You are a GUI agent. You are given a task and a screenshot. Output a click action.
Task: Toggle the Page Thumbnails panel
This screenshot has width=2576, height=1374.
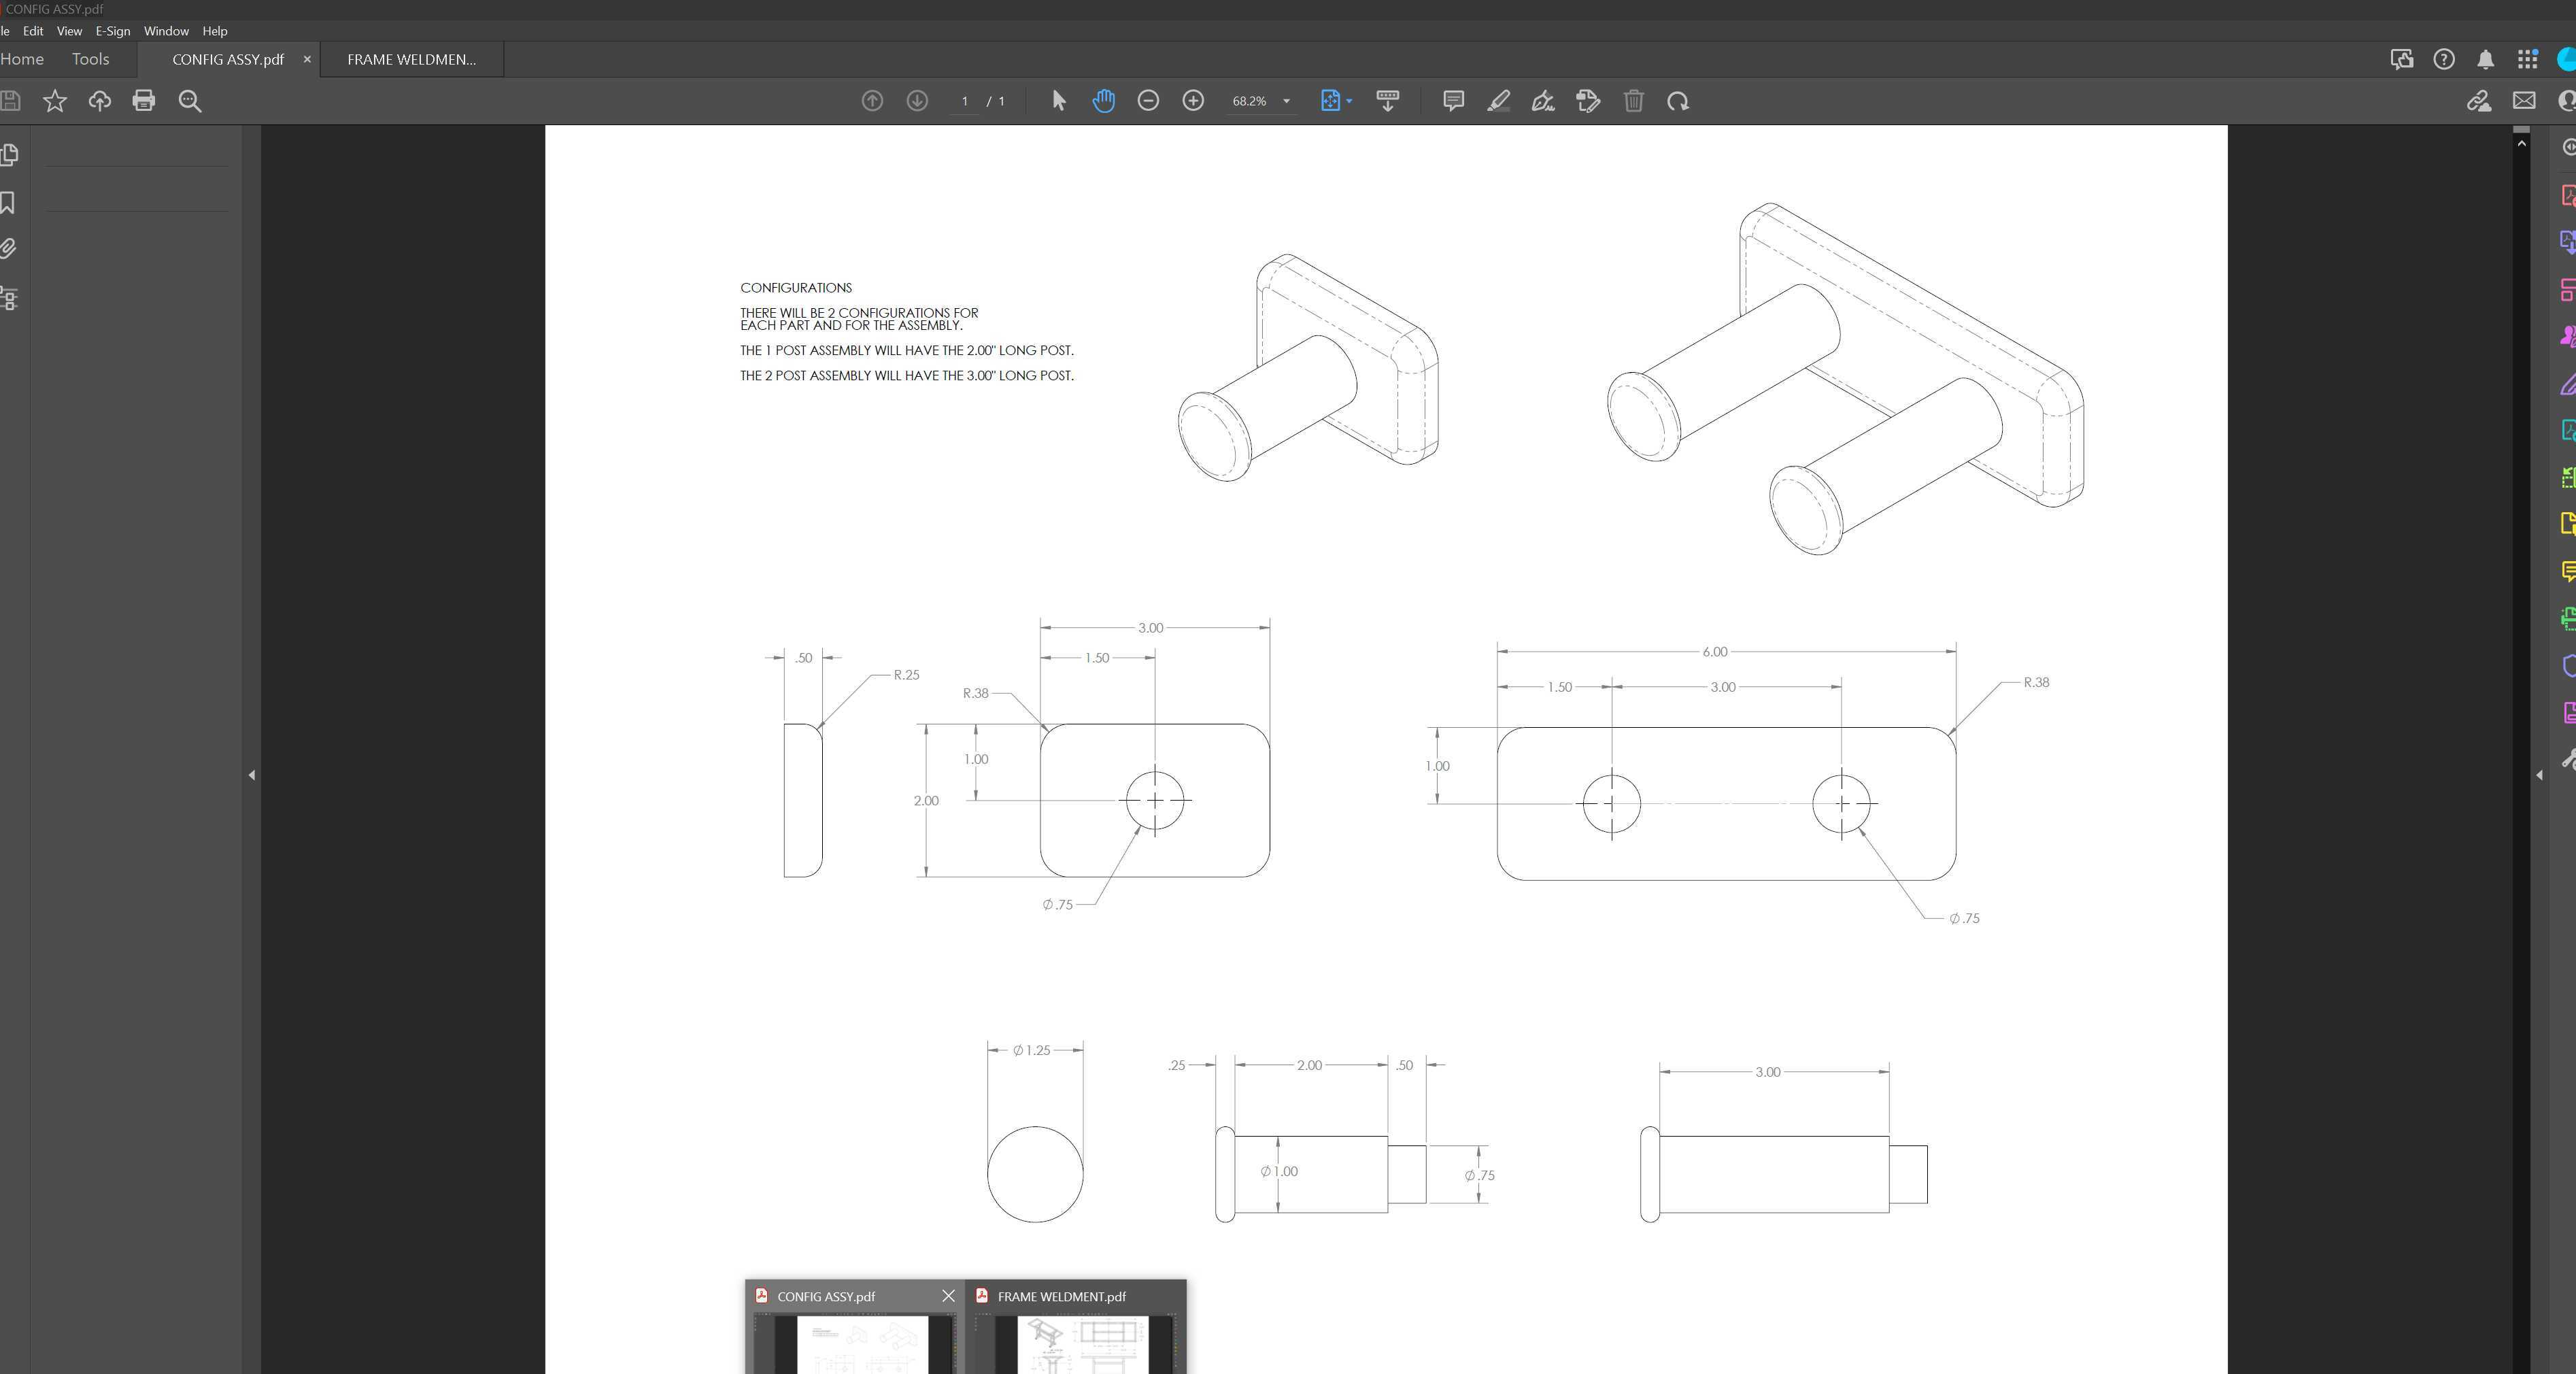point(9,155)
